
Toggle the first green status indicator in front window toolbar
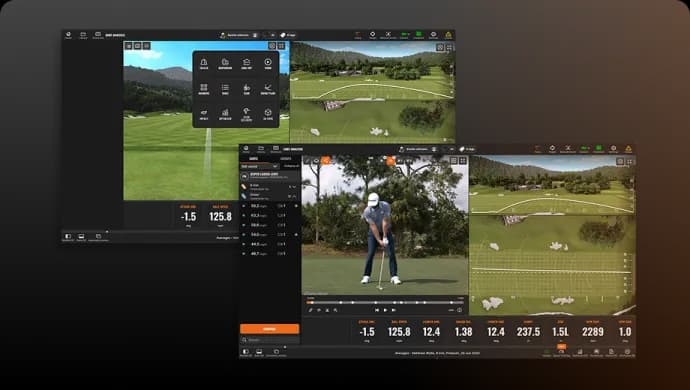click(x=584, y=149)
